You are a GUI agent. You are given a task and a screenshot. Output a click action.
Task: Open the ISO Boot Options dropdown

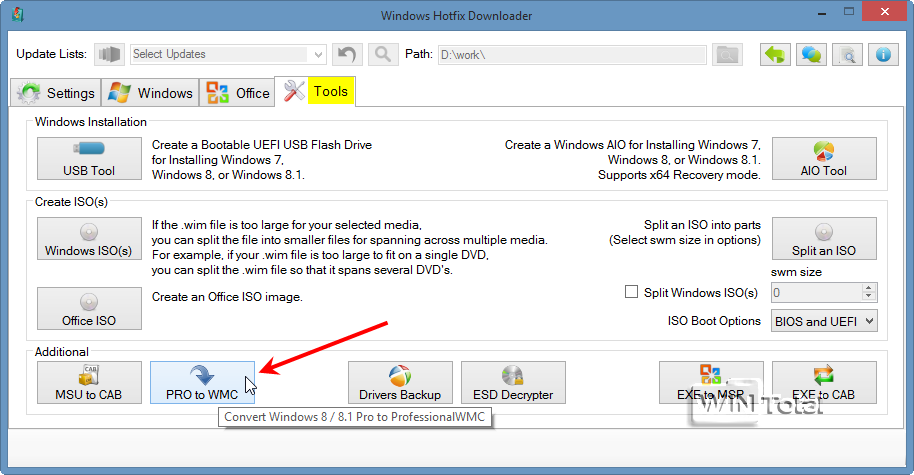tap(824, 321)
